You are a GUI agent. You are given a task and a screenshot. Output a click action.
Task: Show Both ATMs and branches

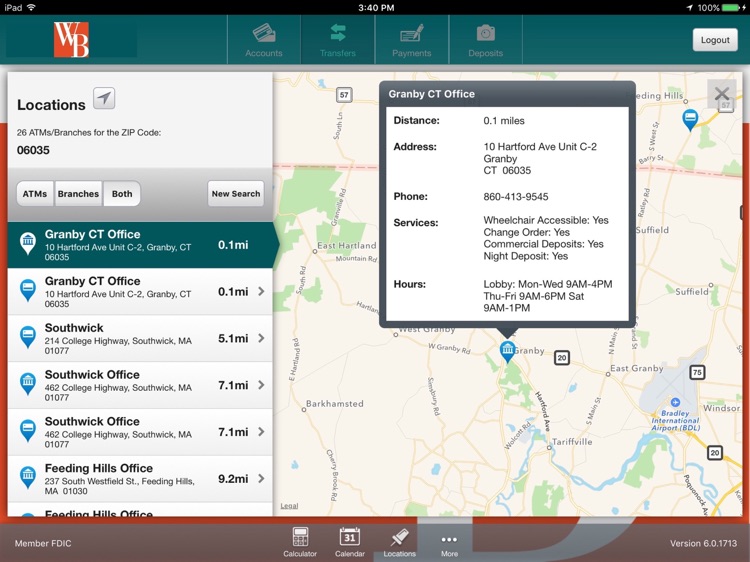click(122, 194)
